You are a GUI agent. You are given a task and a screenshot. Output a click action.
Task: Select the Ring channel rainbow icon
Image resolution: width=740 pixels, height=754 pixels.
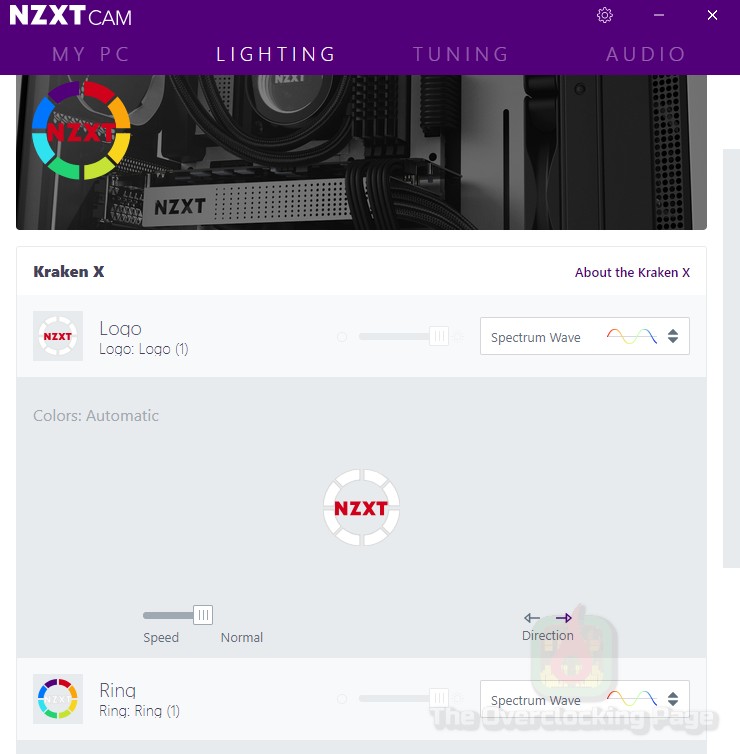58,699
